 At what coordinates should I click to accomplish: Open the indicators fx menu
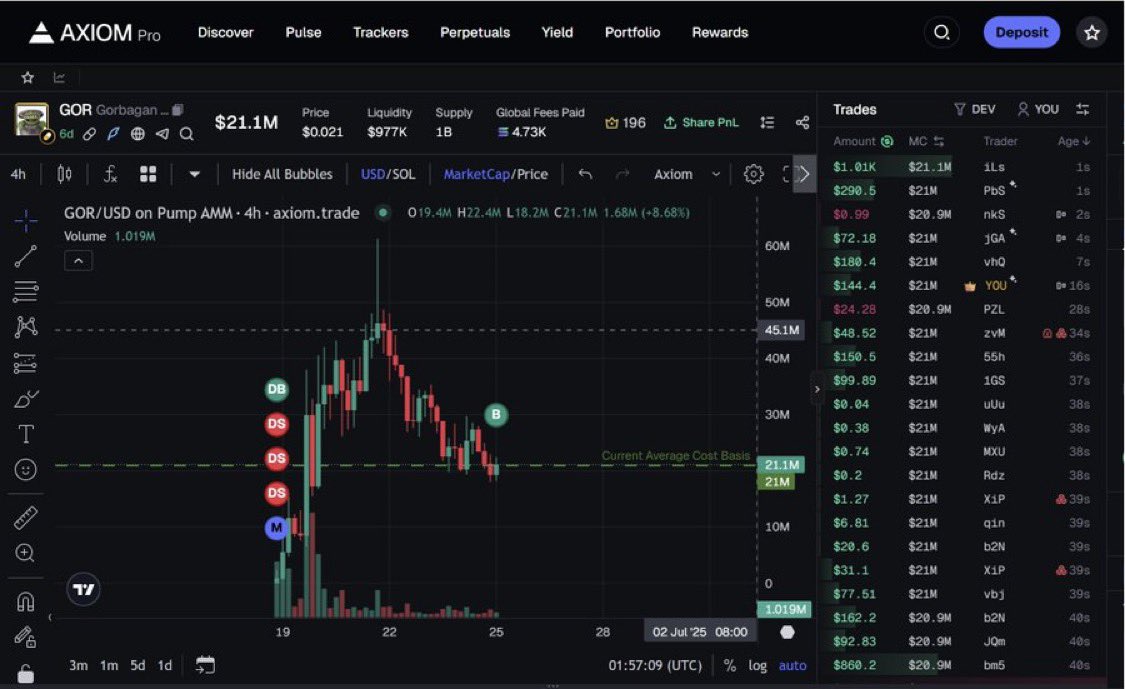click(x=110, y=174)
